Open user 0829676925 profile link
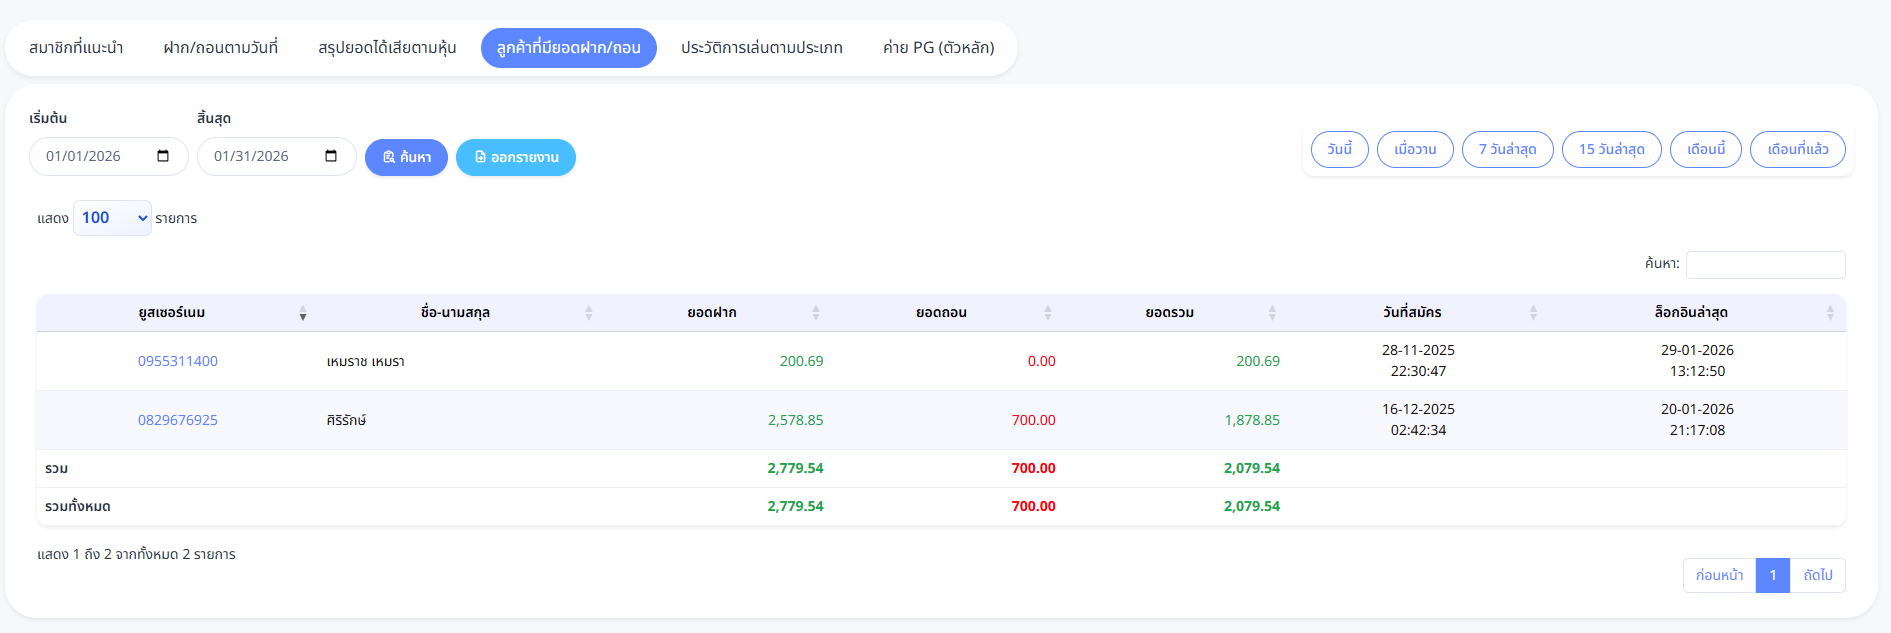1891x633 pixels. (178, 420)
